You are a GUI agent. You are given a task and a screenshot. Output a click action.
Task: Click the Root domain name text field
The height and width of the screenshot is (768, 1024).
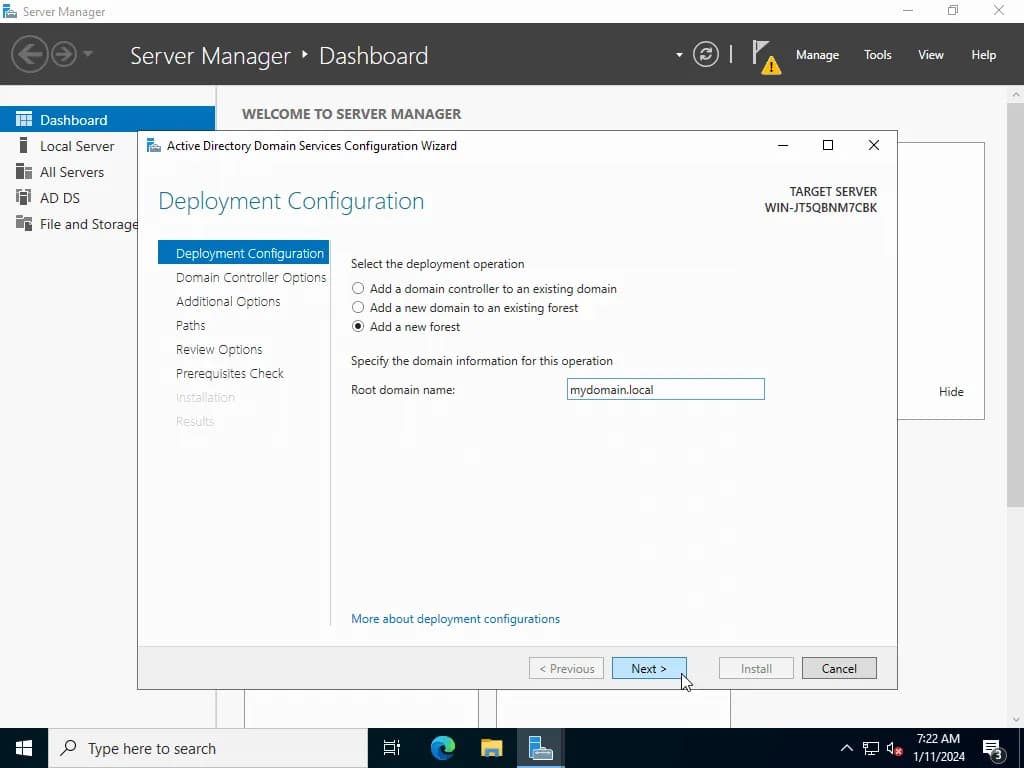pos(665,389)
